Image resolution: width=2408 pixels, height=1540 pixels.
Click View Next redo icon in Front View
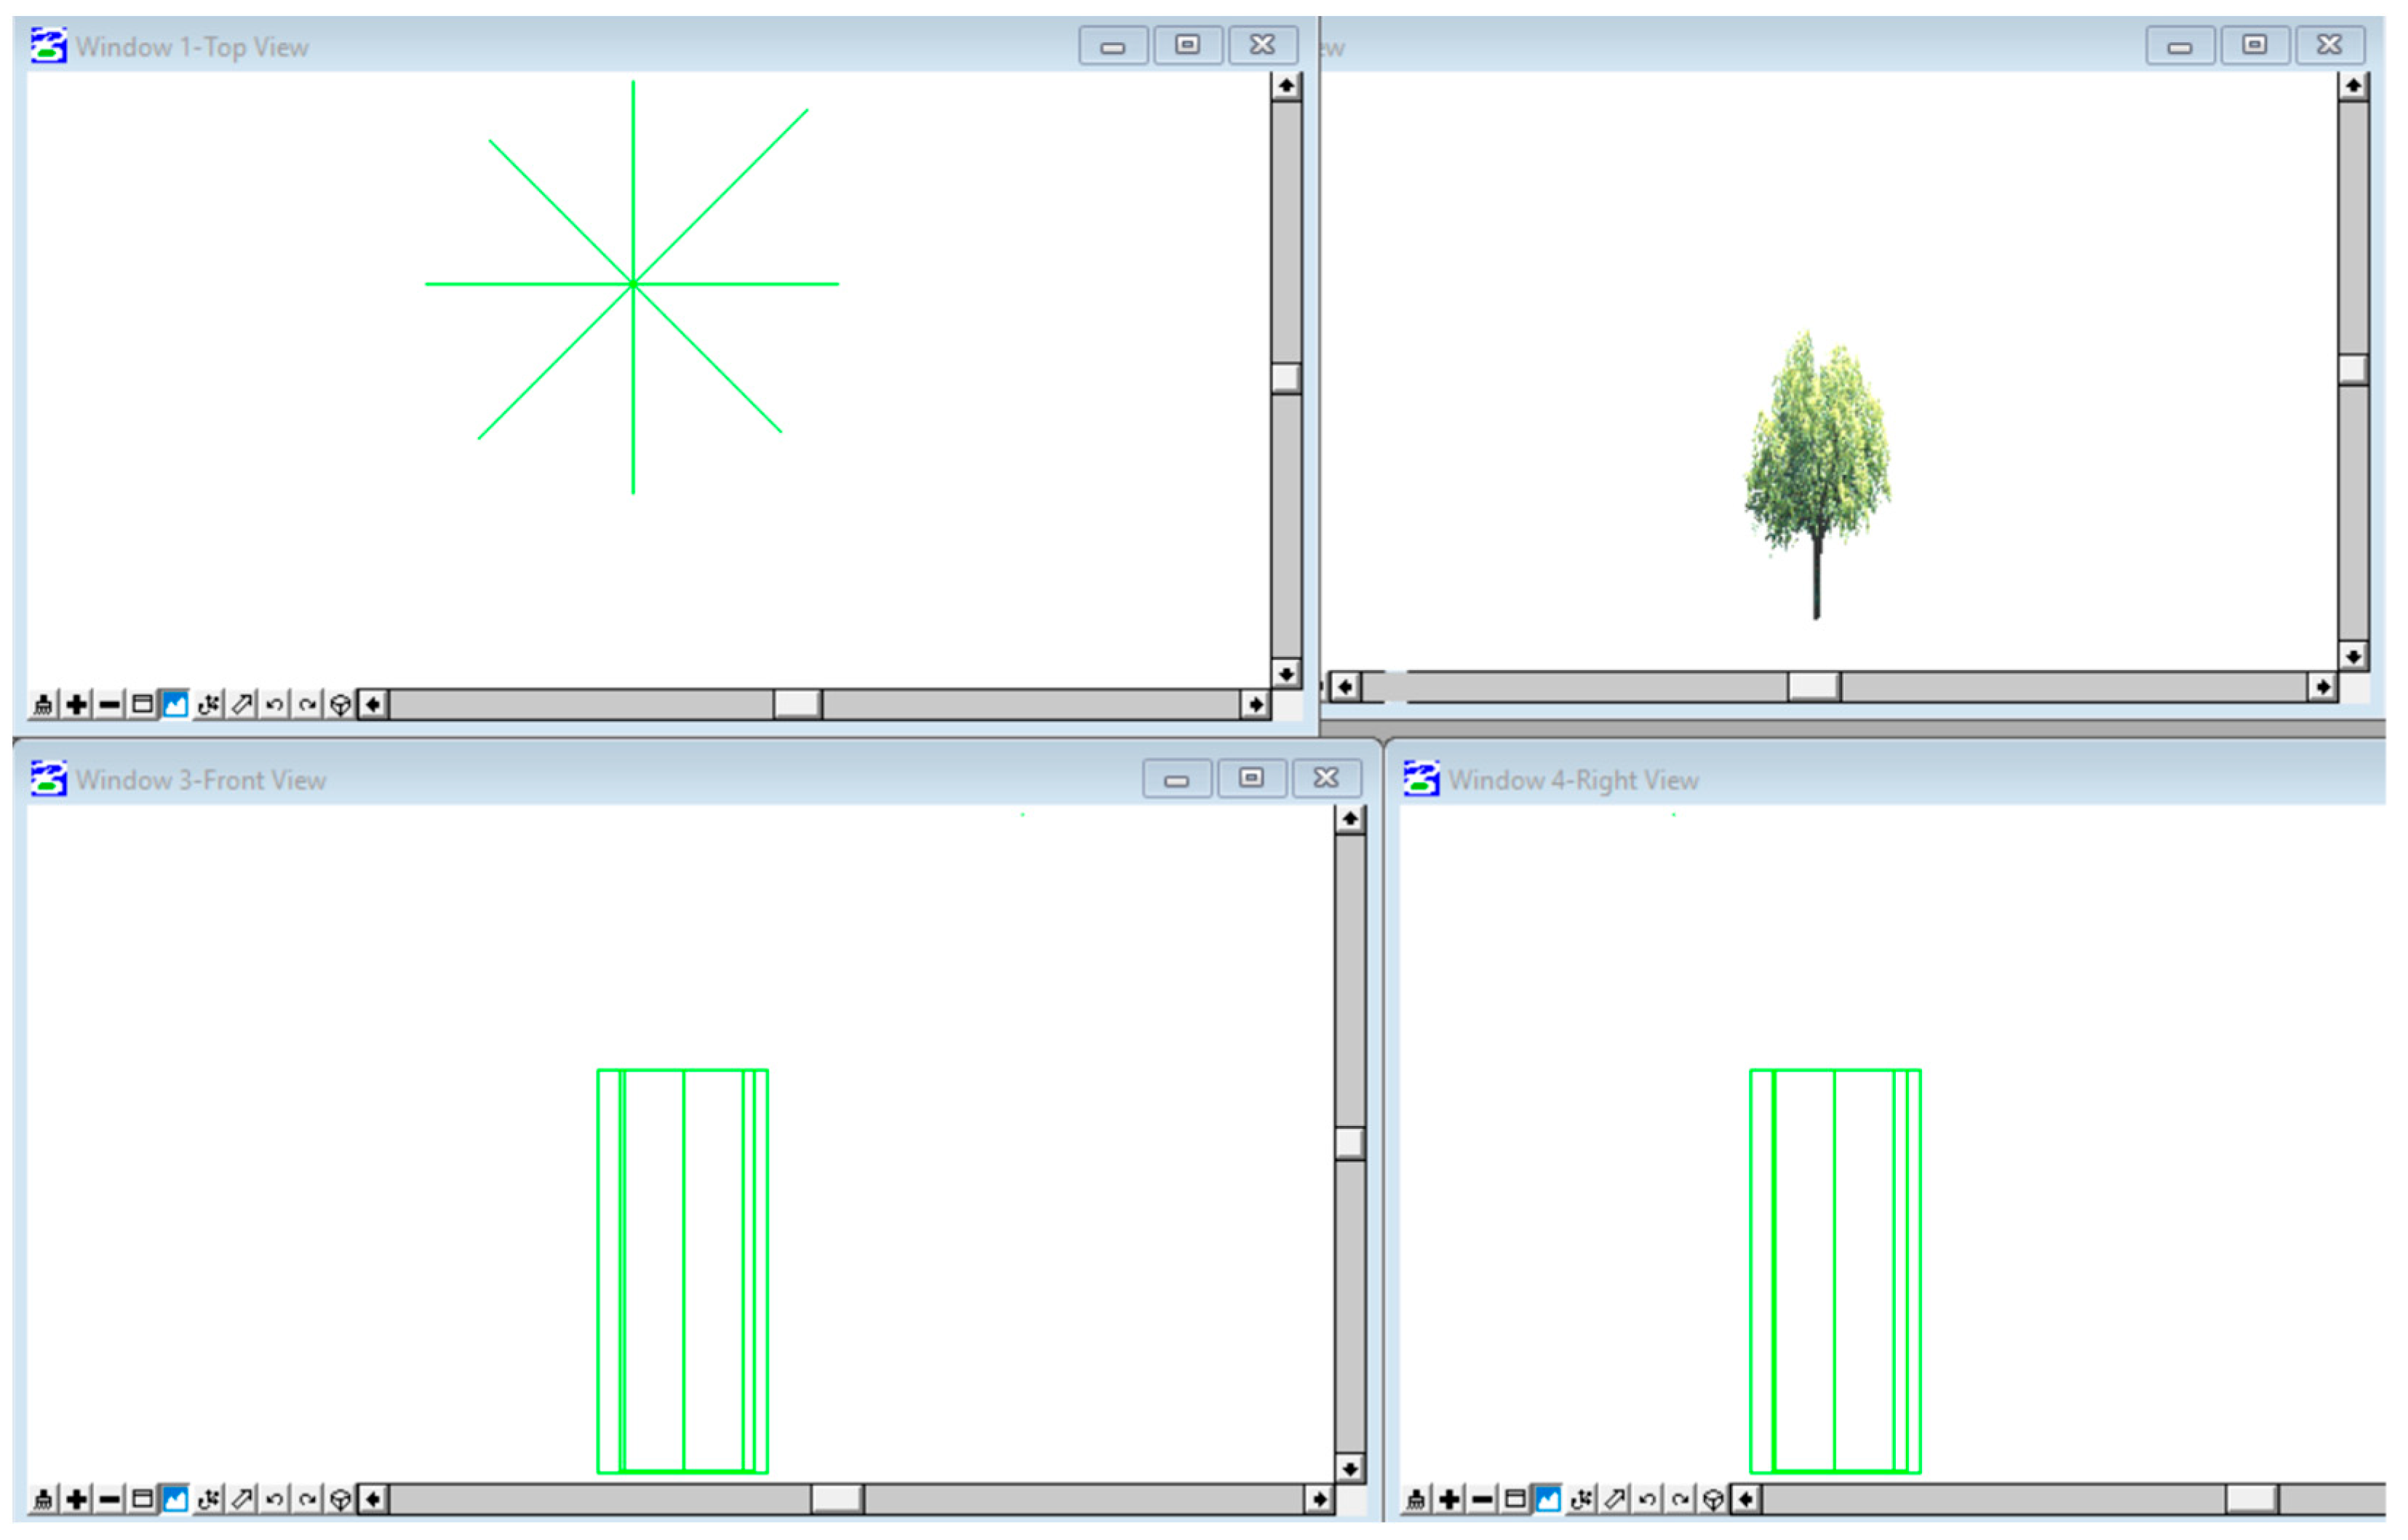pos(307,1500)
